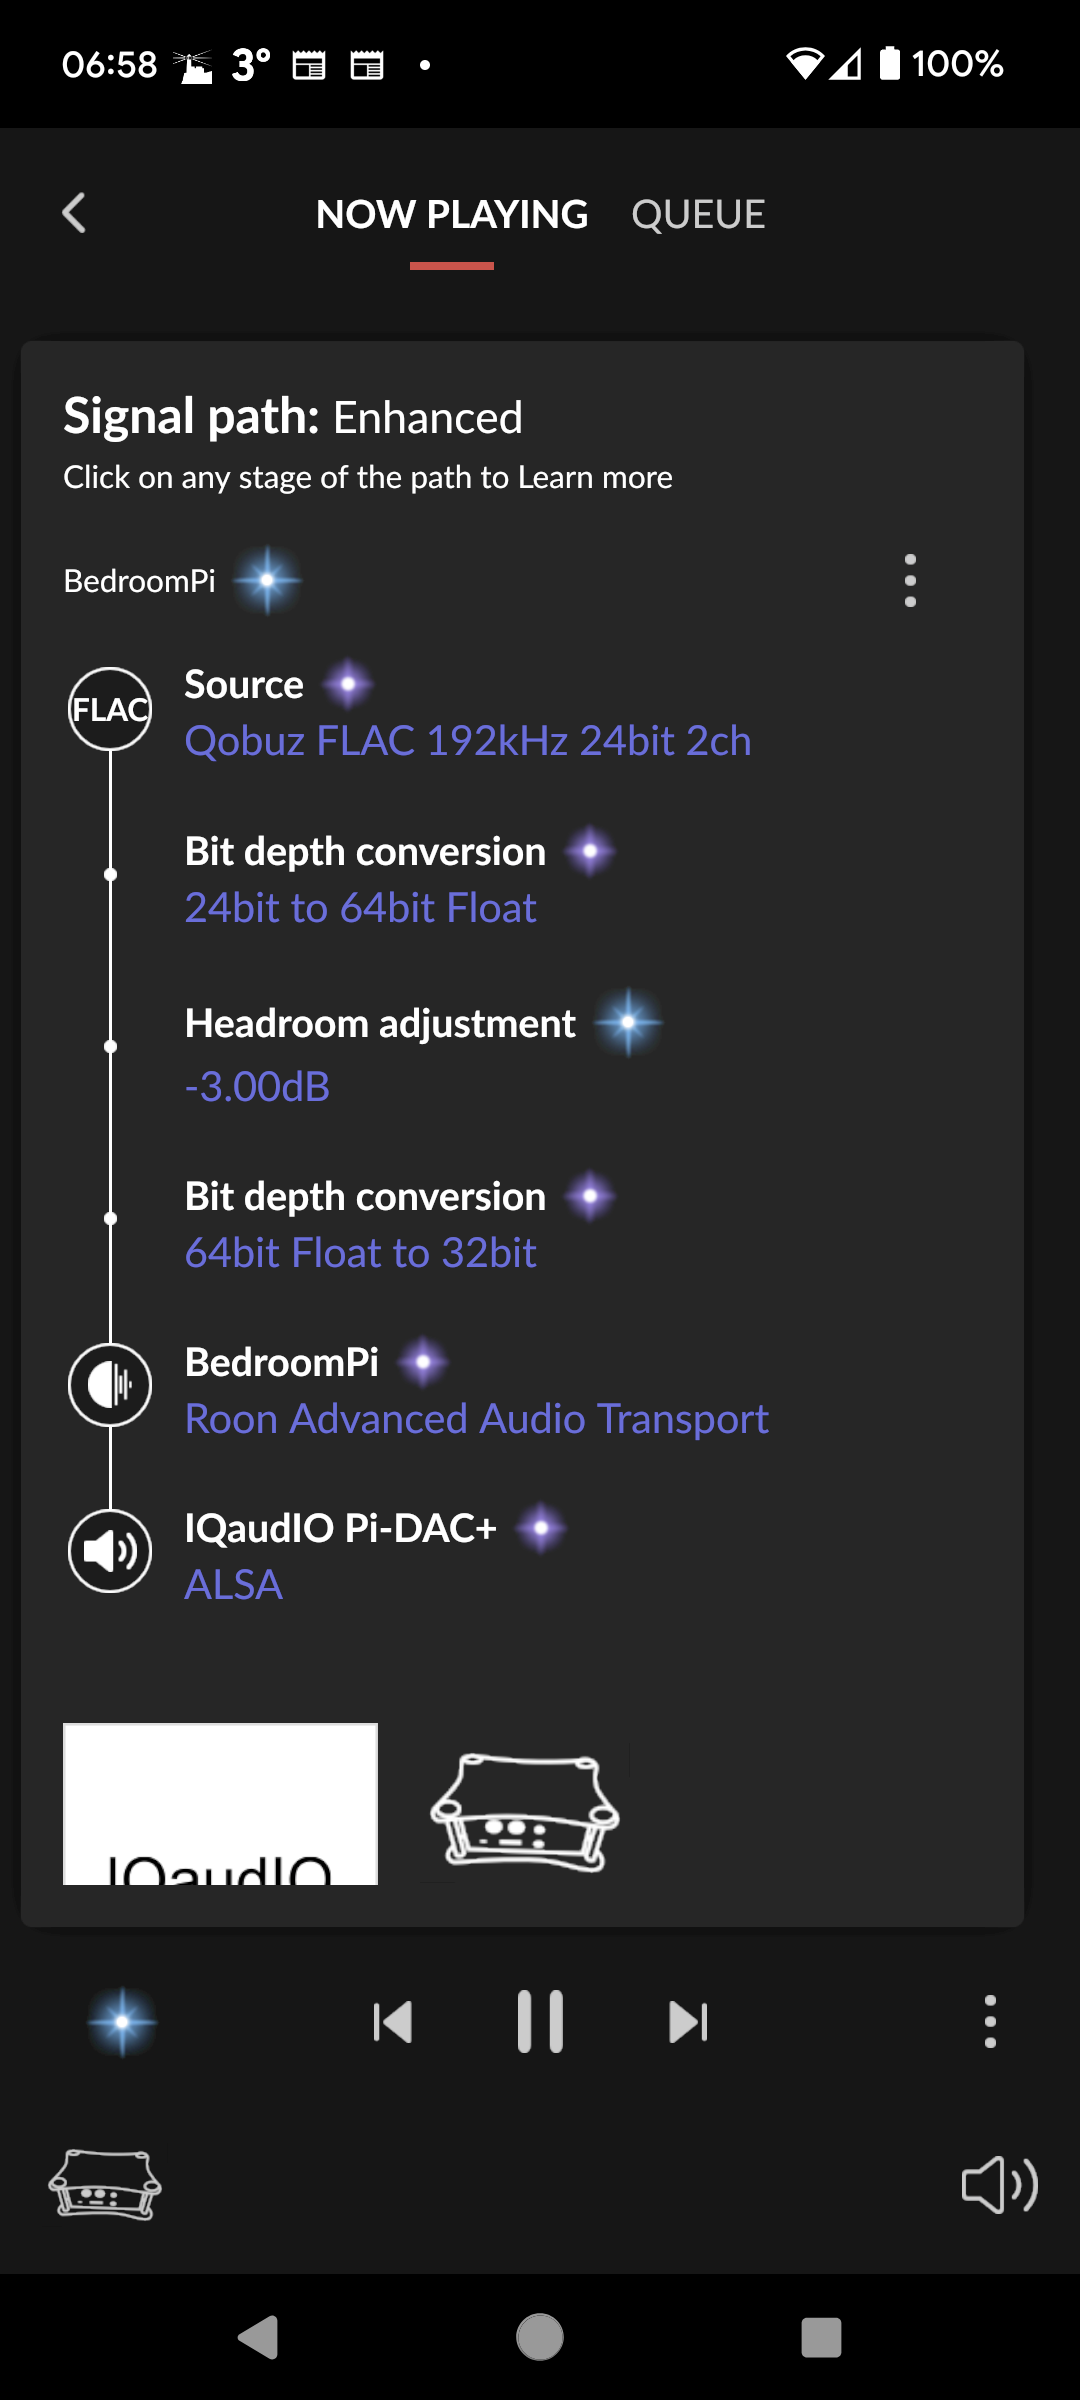Tap the FLAC source format icon
The height and width of the screenshot is (2400, 1080).
click(110, 709)
